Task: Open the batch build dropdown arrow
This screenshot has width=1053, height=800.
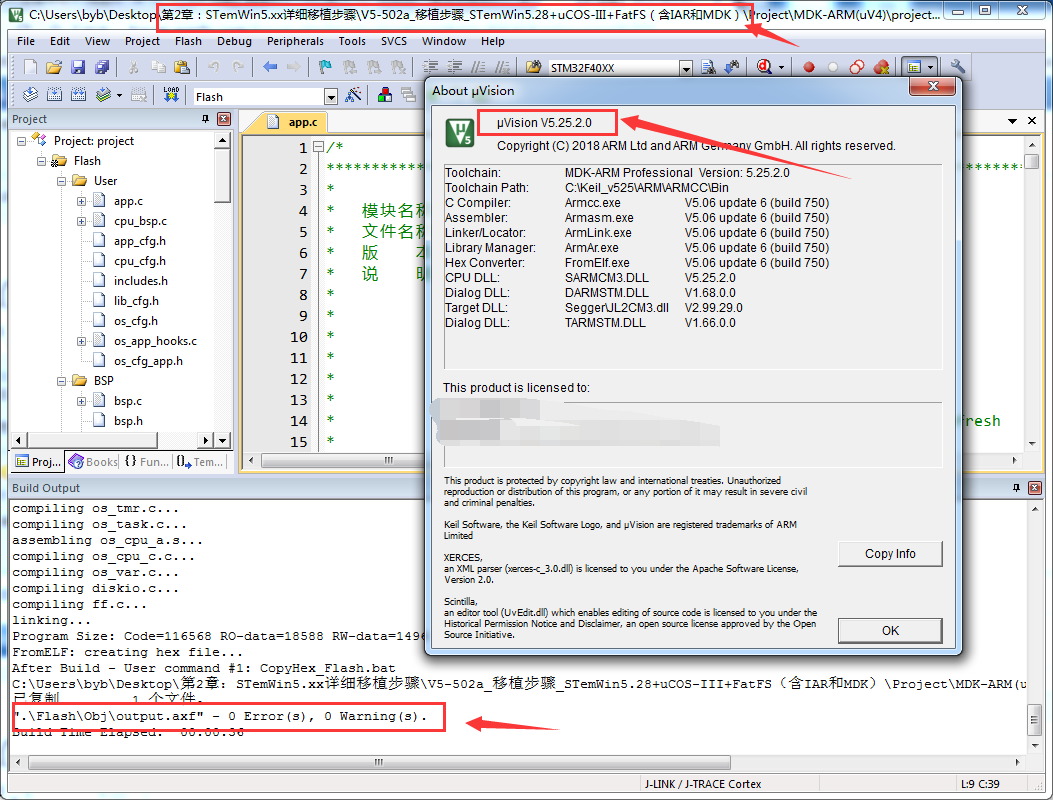Action: (x=119, y=95)
